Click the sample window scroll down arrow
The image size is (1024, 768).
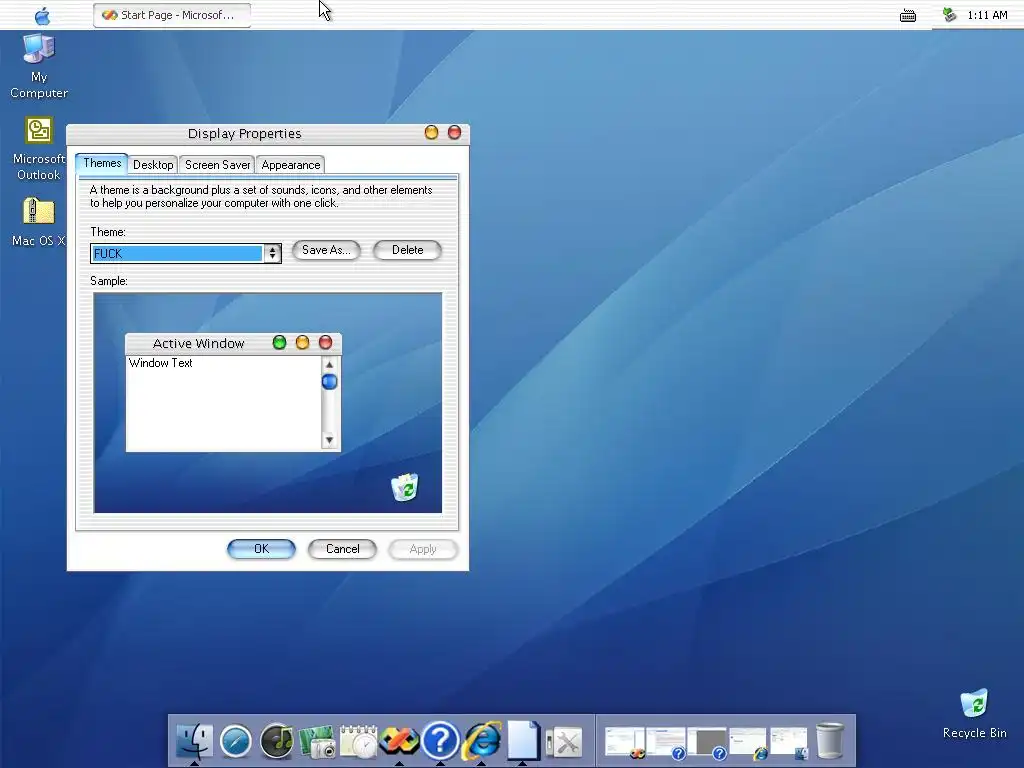coord(330,440)
